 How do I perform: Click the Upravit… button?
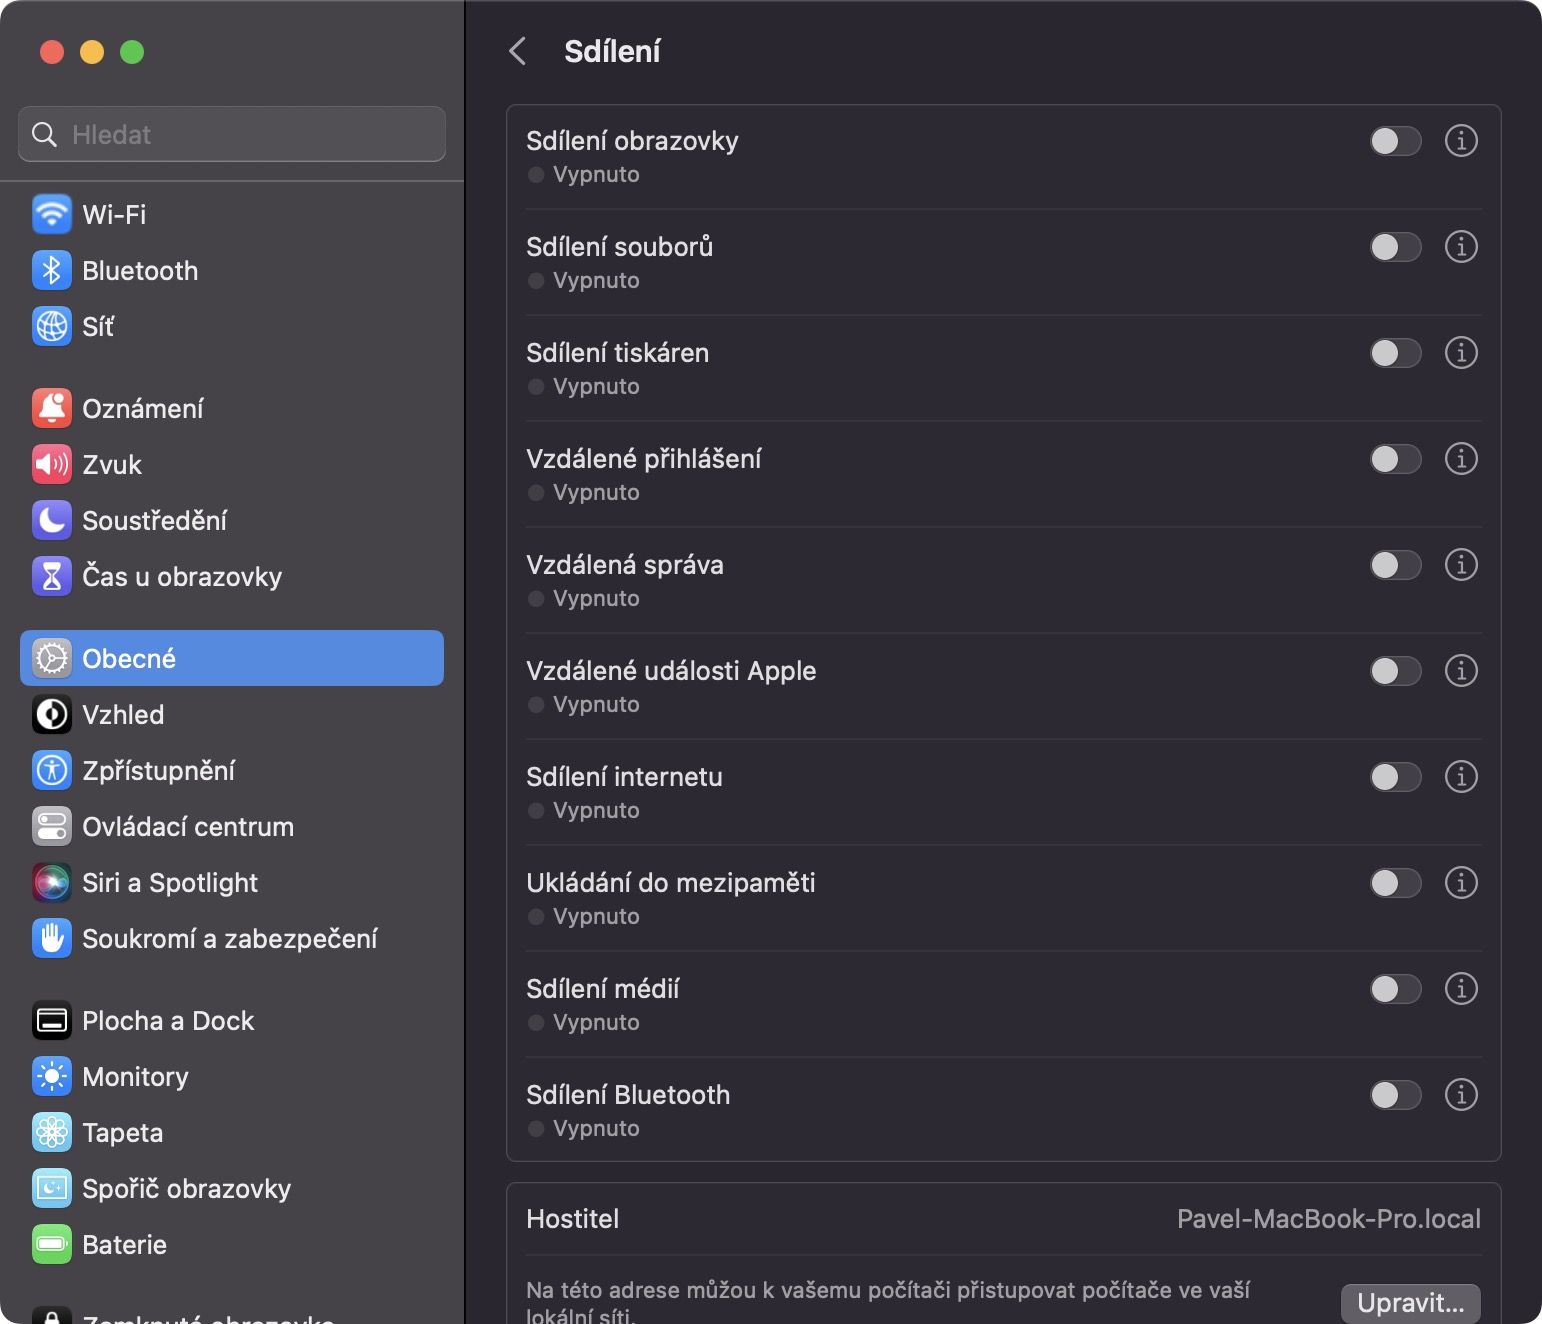pyautogui.click(x=1410, y=1302)
